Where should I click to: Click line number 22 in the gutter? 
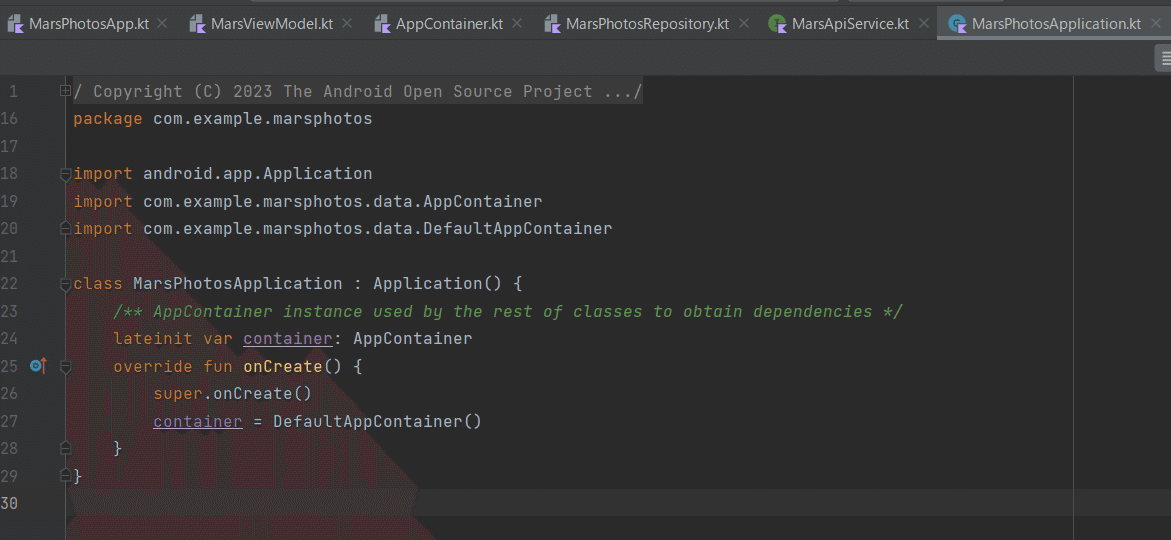[x=9, y=284]
